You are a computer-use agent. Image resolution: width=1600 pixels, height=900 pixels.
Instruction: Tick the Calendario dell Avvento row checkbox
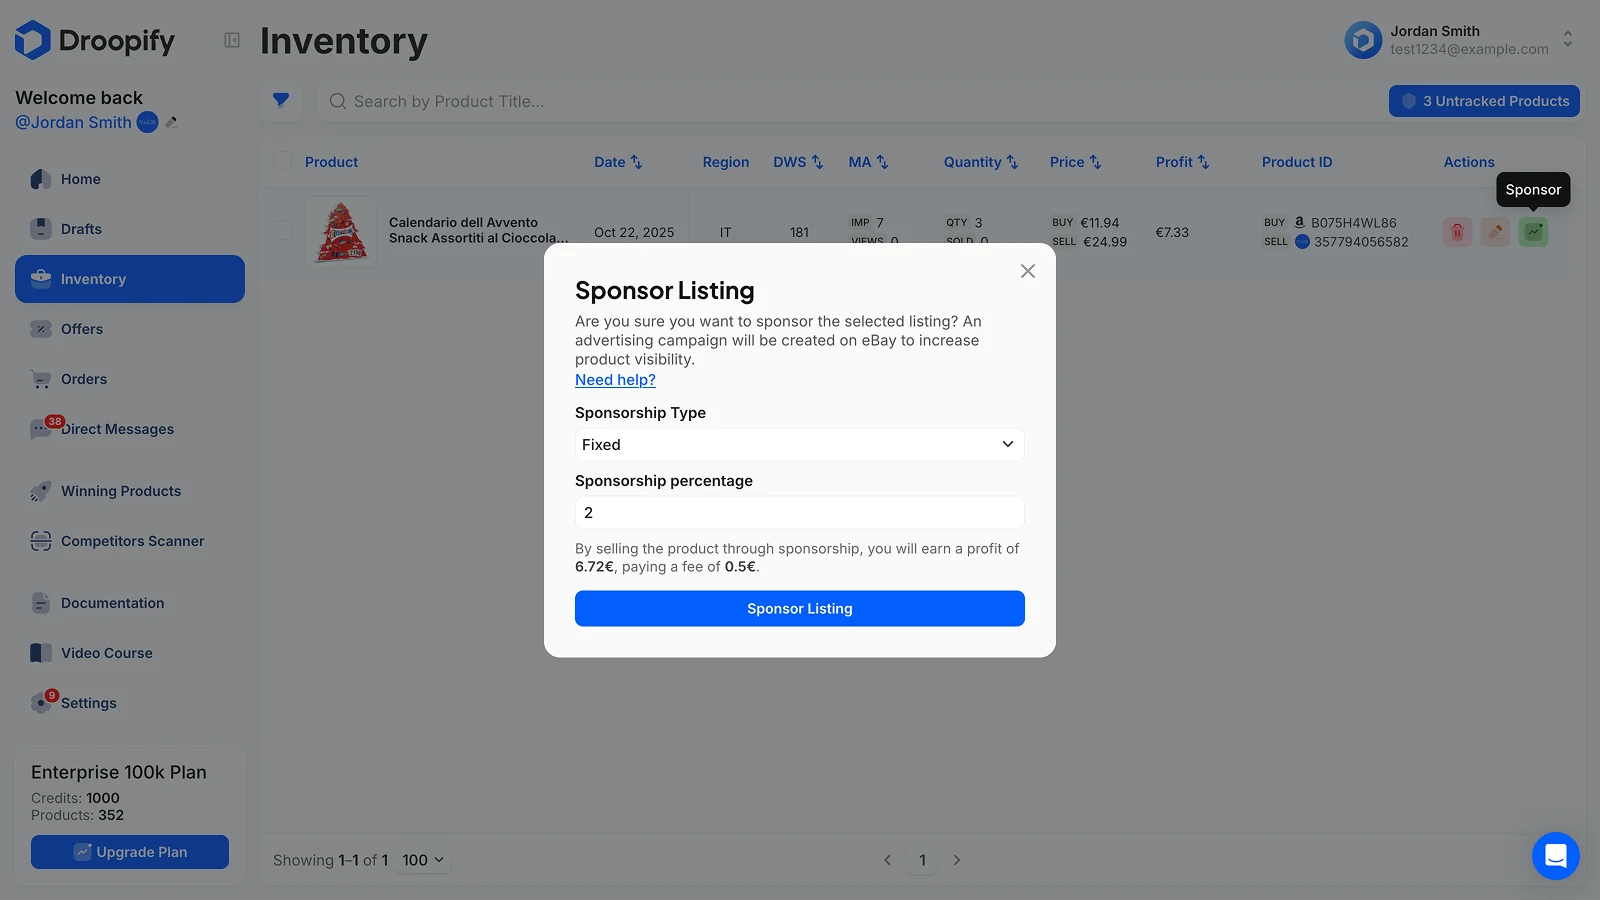pos(283,231)
